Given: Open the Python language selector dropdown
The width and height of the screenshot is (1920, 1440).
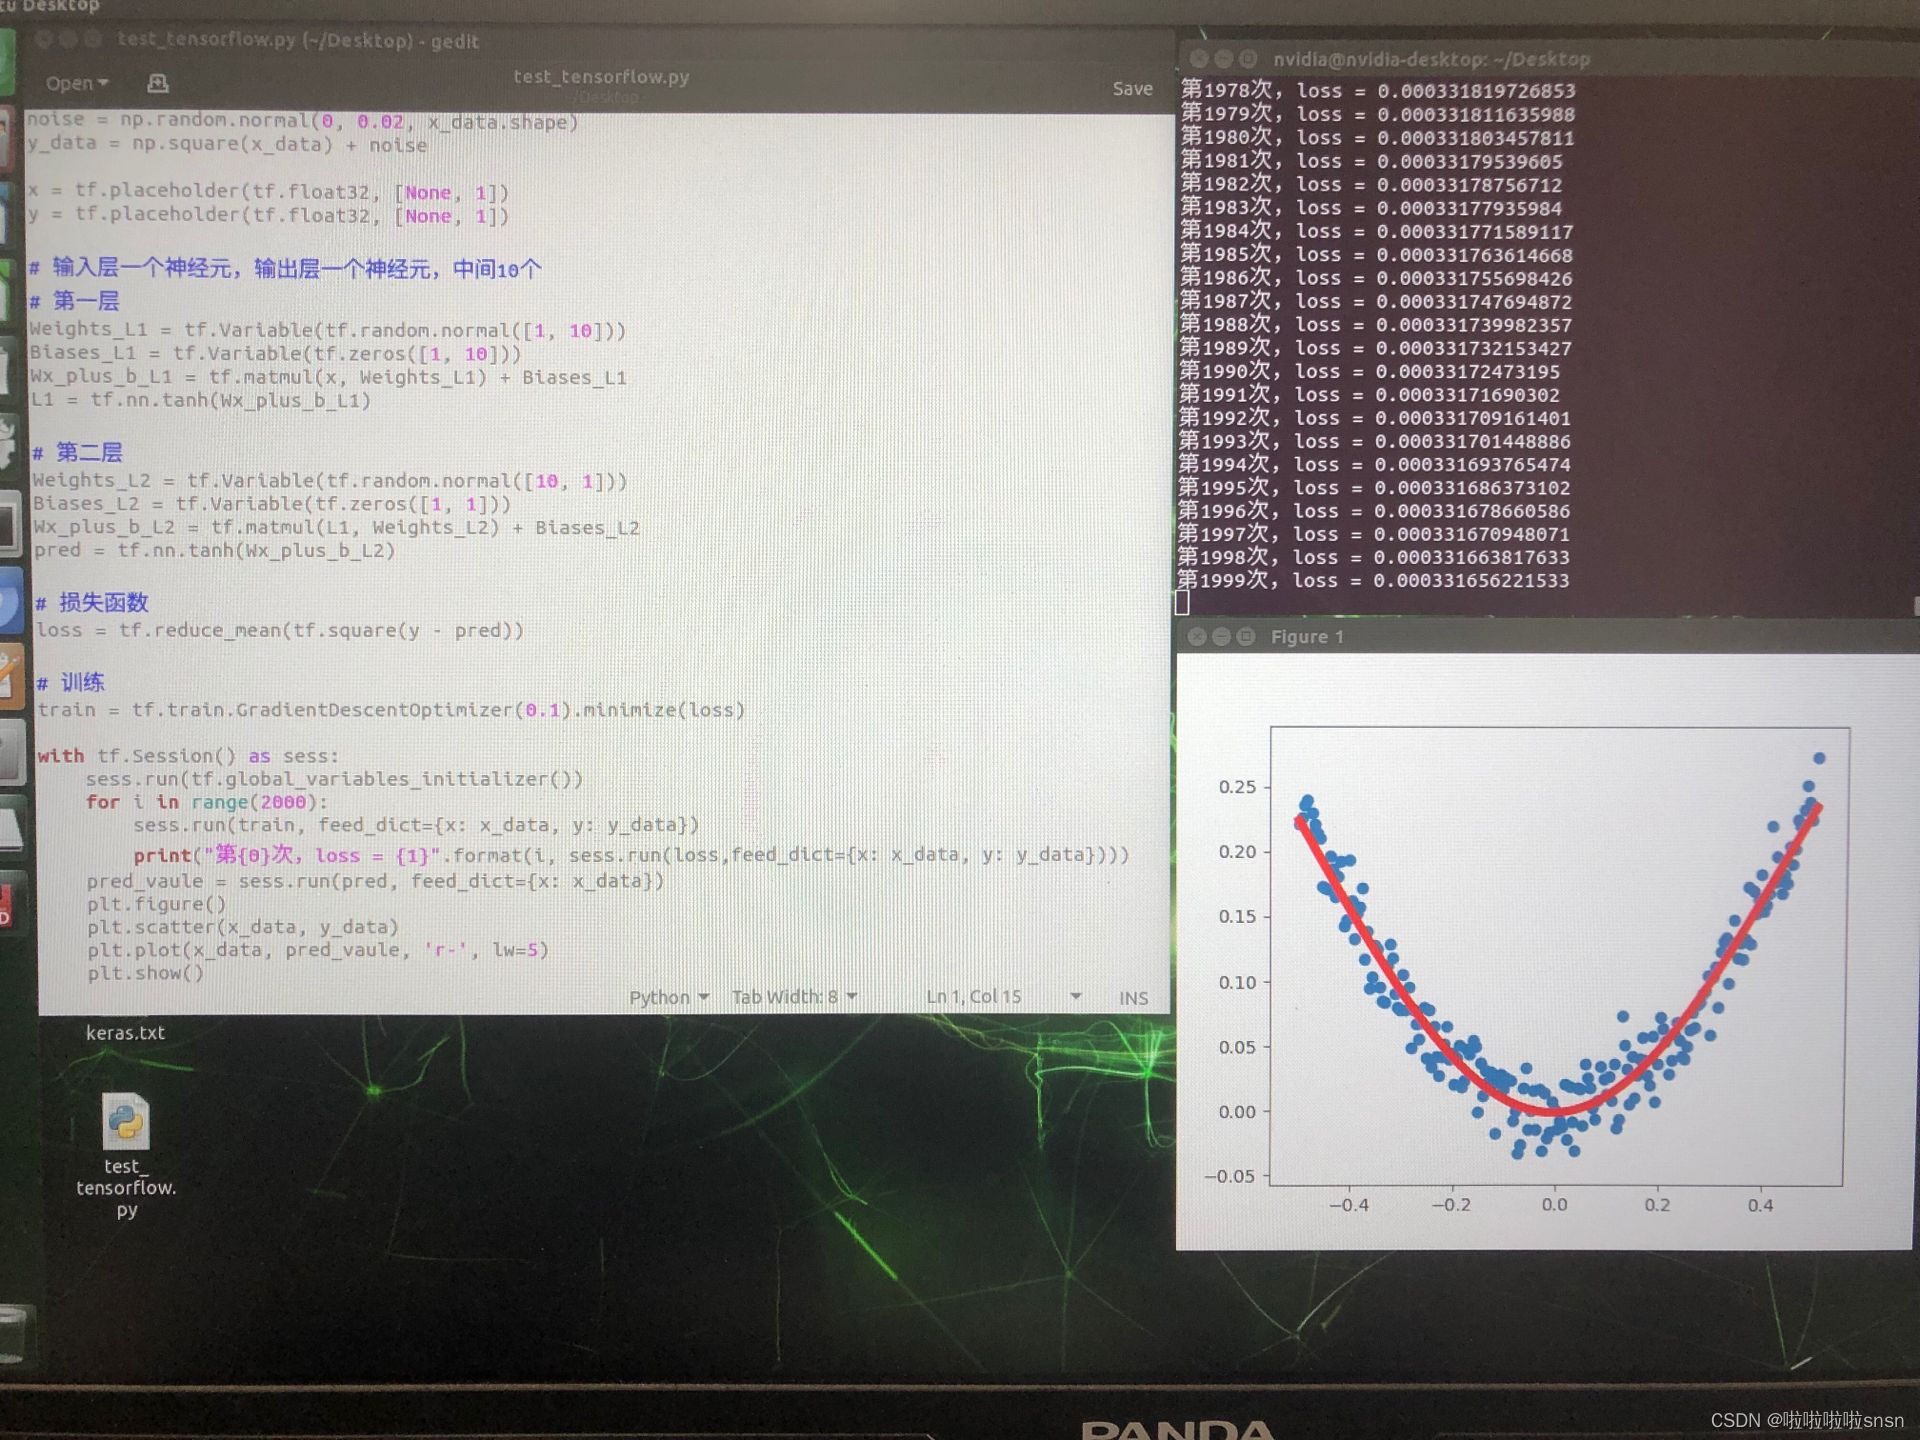Looking at the screenshot, I should coord(668,997).
